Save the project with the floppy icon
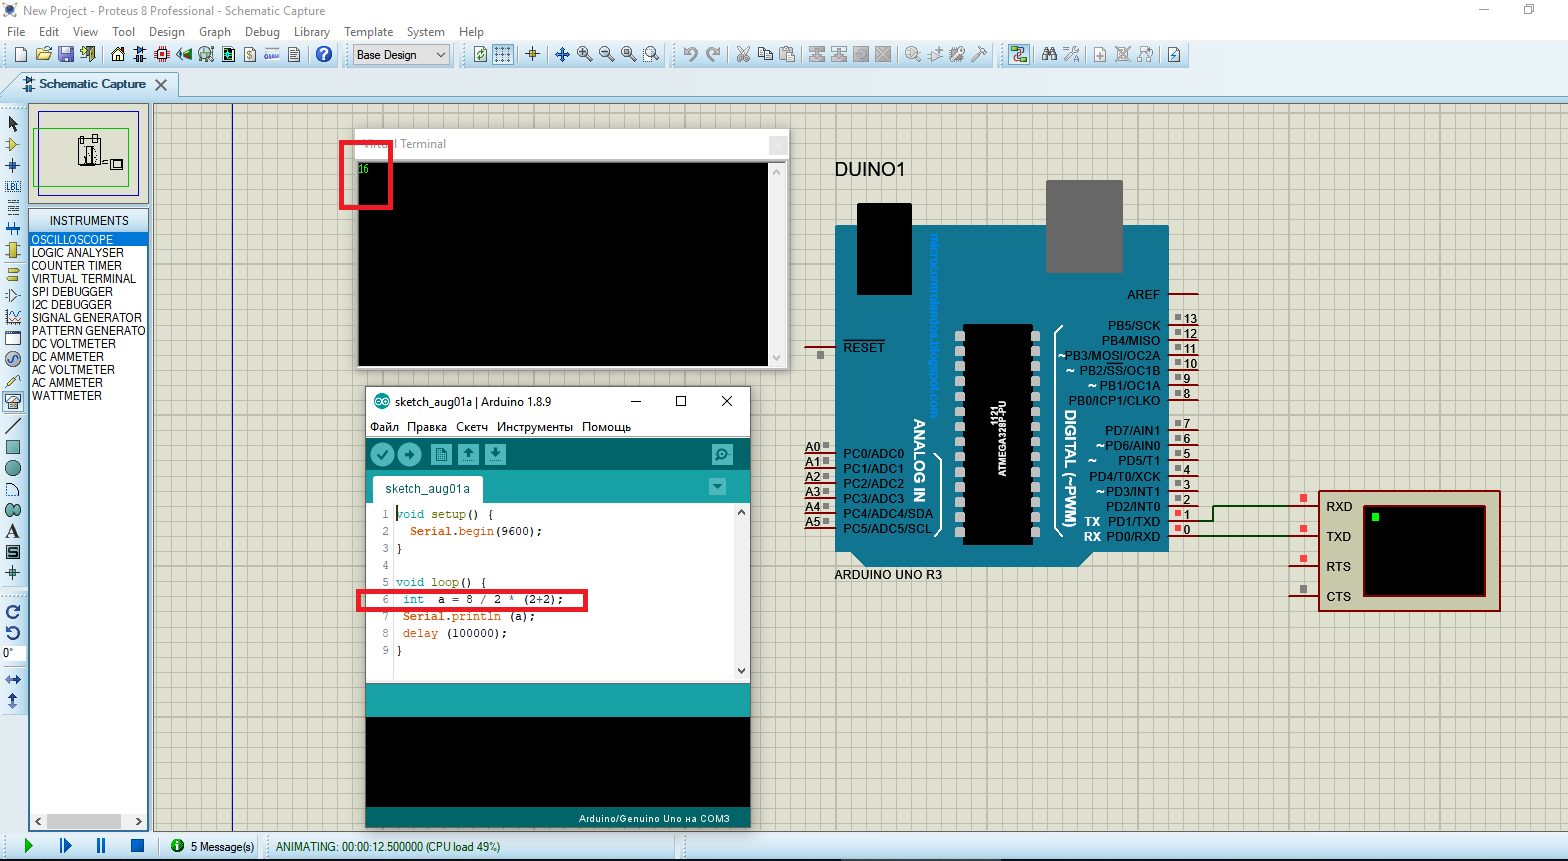The height and width of the screenshot is (861, 1568). 65,54
